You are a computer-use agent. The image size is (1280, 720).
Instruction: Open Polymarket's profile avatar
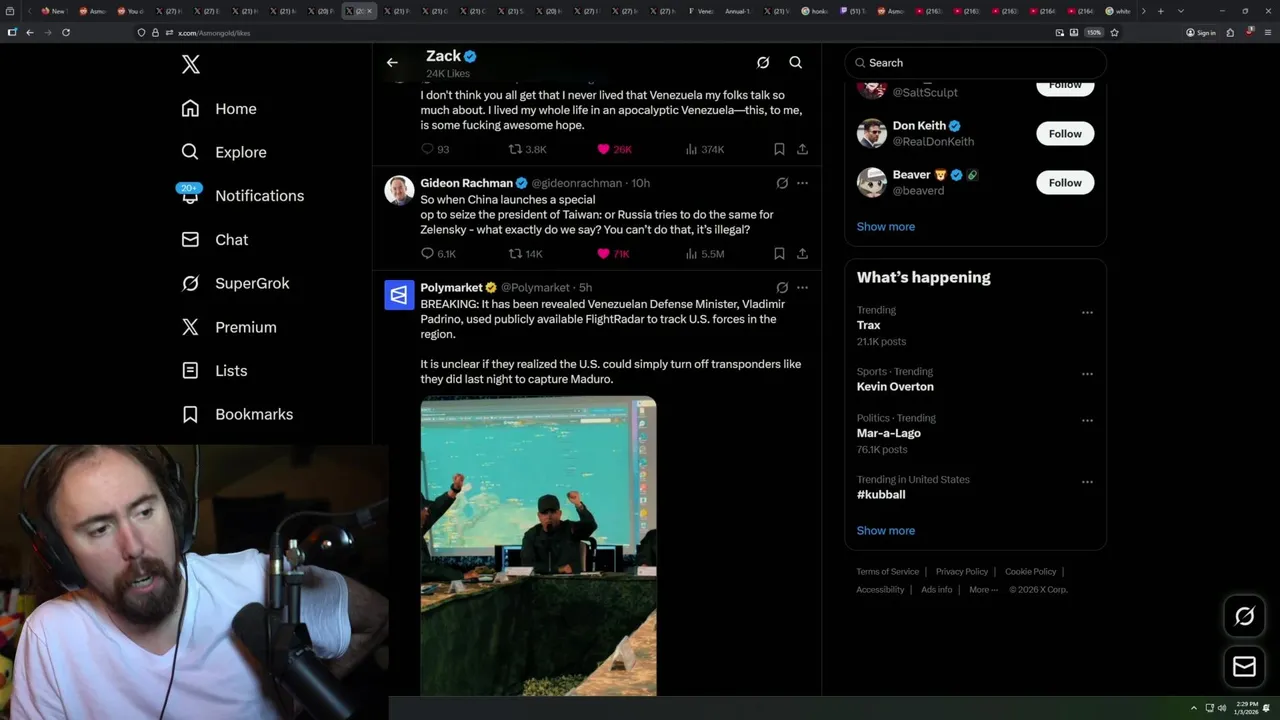(x=399, y=295)
